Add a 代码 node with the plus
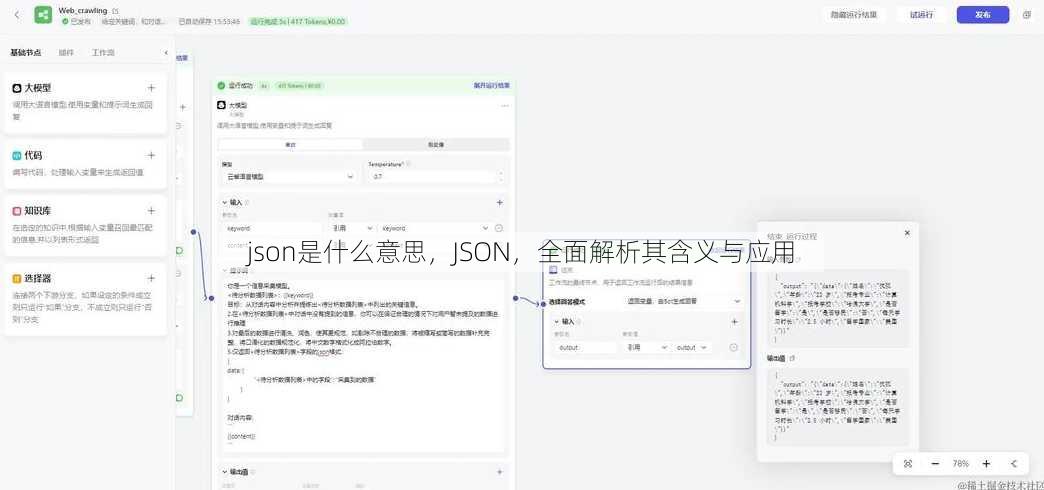Screen dimensions: 1044x490 [151, 155]
